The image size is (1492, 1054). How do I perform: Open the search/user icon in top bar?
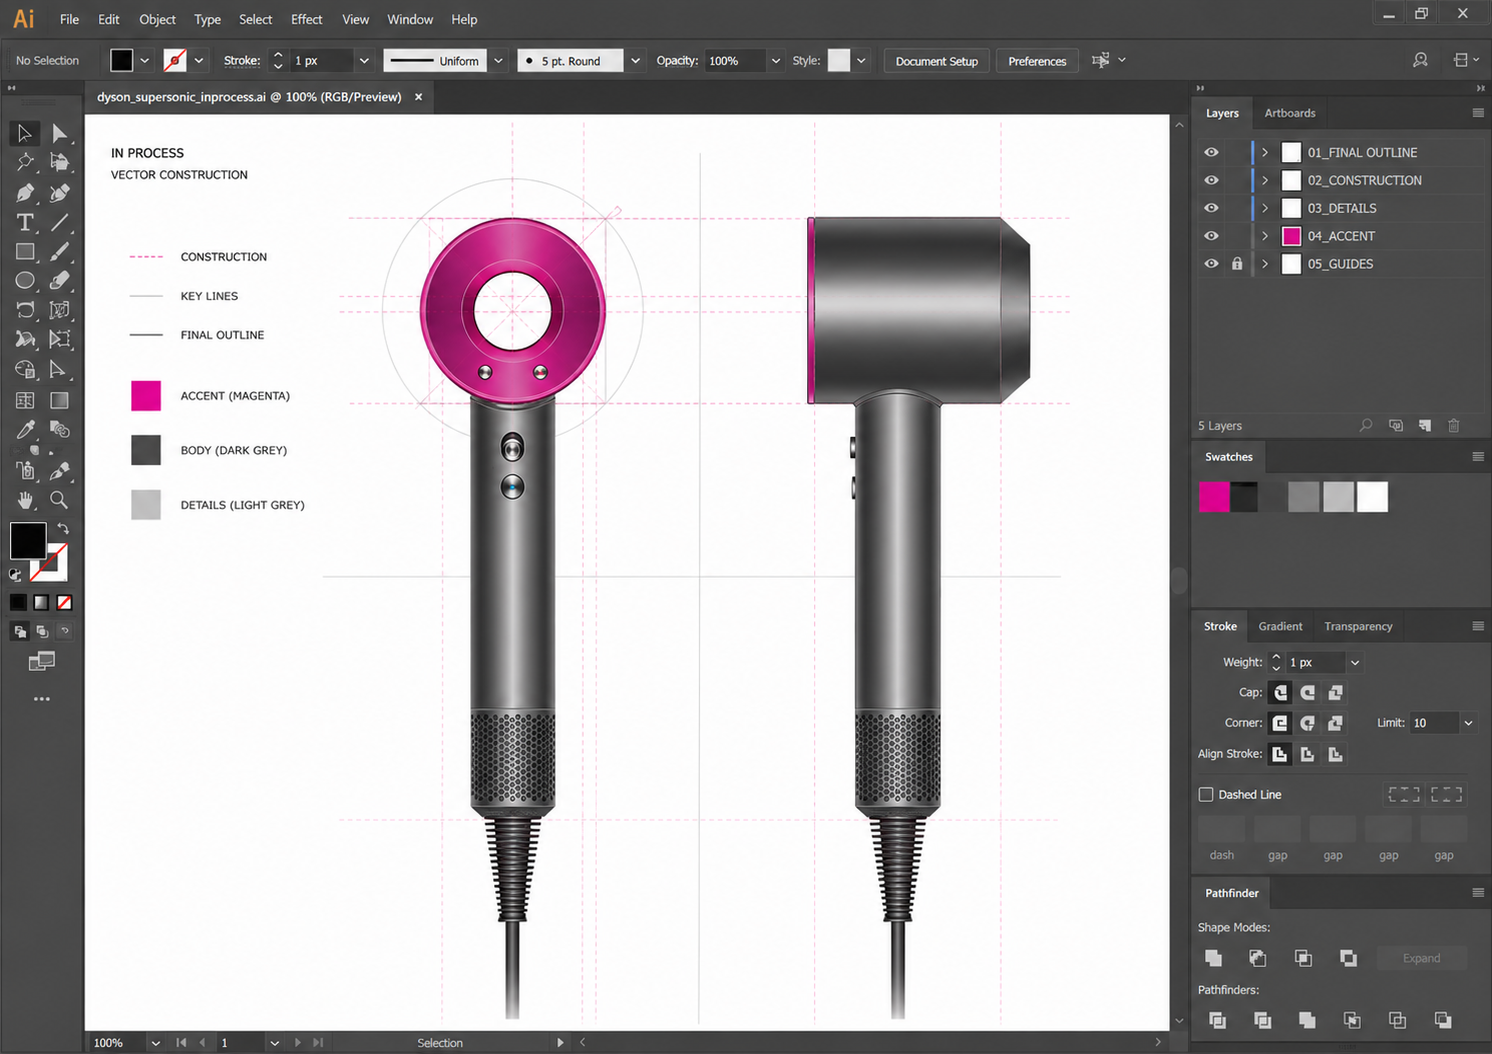click(x=1420, y=60)
